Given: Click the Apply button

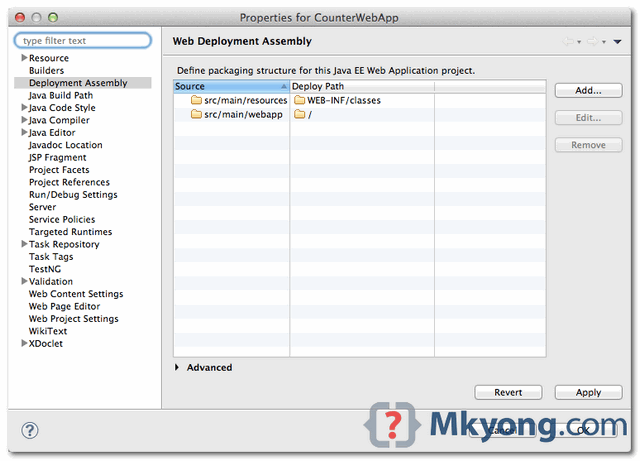Looking at the screenshot, I should pyautogui.click(x=589, y=392).
